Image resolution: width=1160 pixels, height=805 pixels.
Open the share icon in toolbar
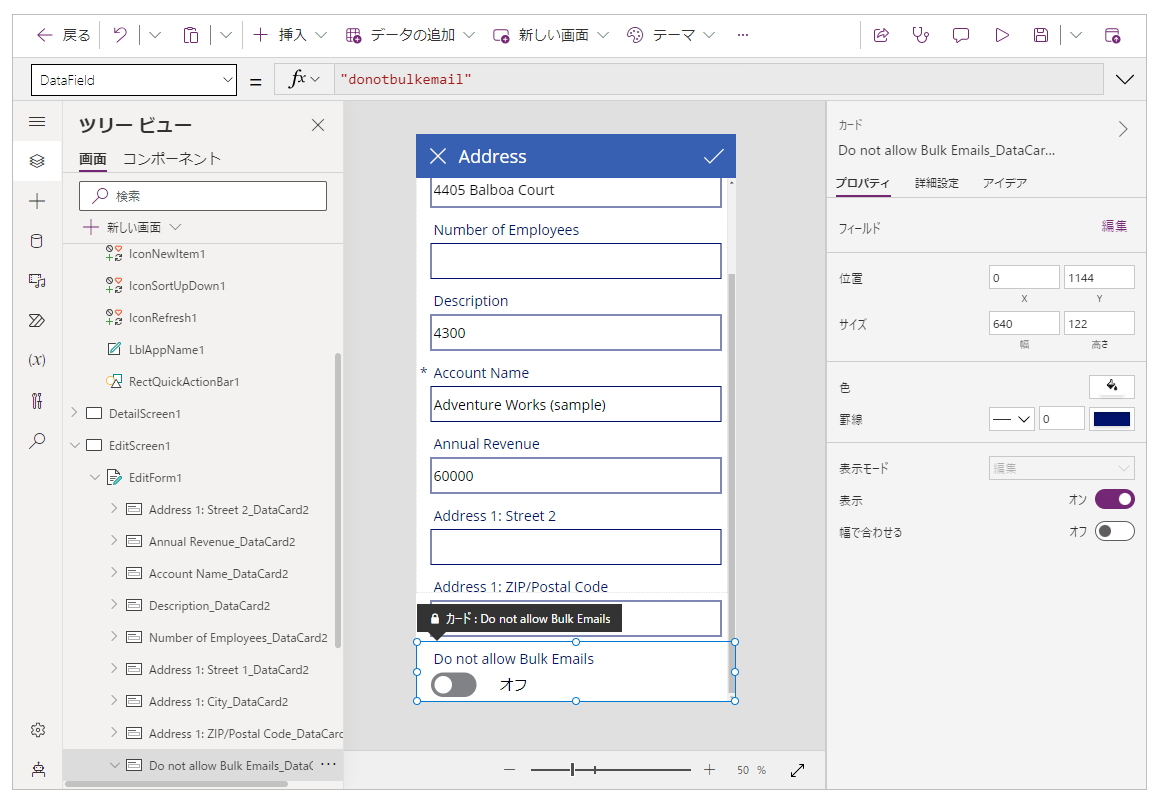coord(881,35)
